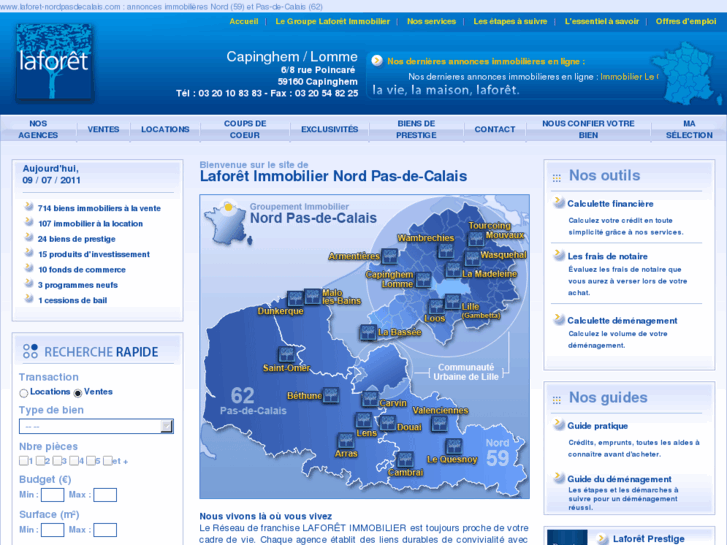Click the Laforêt logo
This screenshot has width=727, height=545.
(x=54, y=62)
